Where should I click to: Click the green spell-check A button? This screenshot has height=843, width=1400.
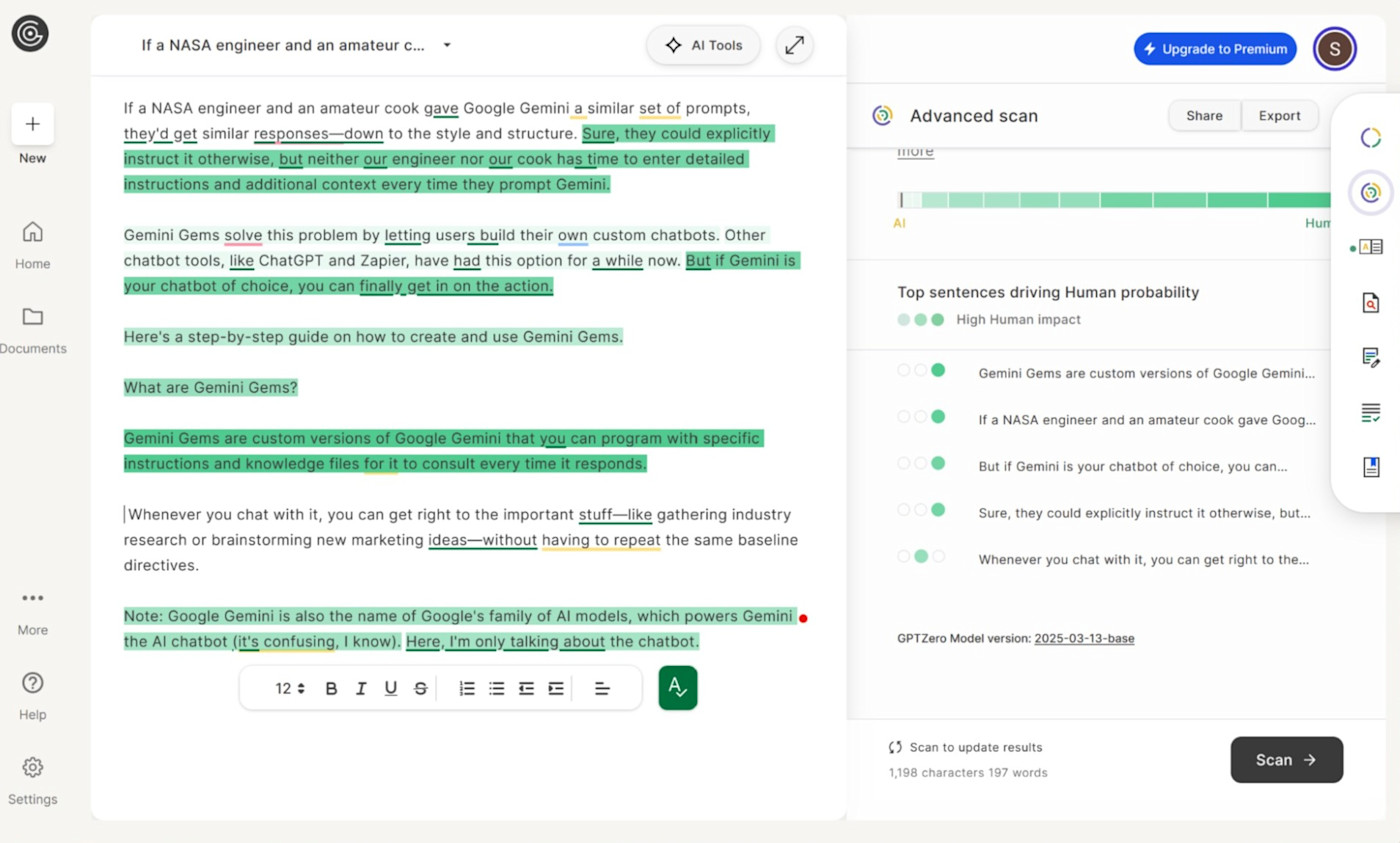(x=678, y=688)
